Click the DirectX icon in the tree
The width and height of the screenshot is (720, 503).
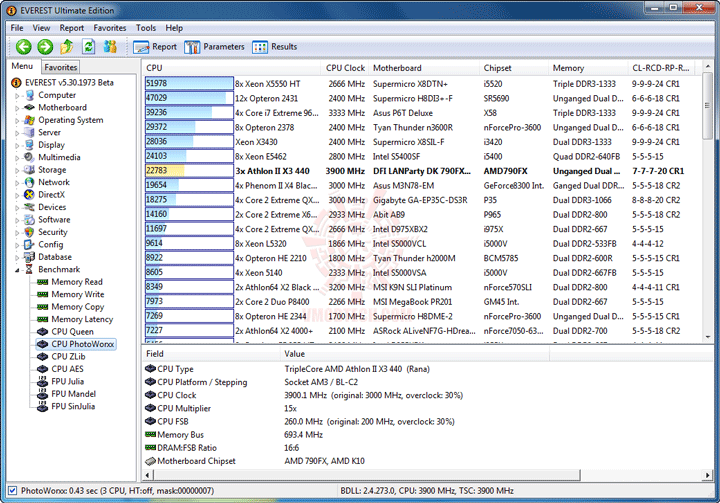29,195
